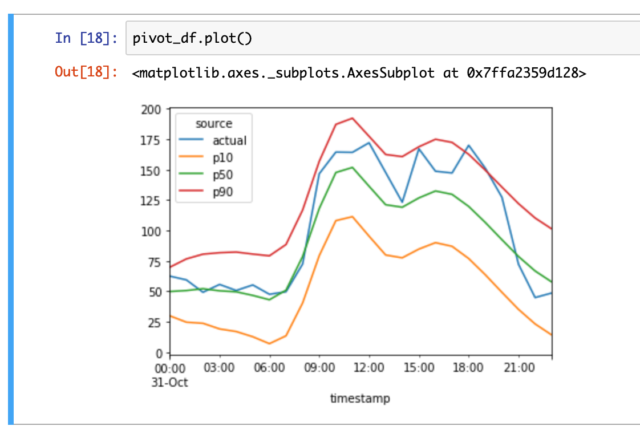Screen dimensions: 640x430
Task: Click the 03:00 x-axis tick label
Action: (219, 368)
